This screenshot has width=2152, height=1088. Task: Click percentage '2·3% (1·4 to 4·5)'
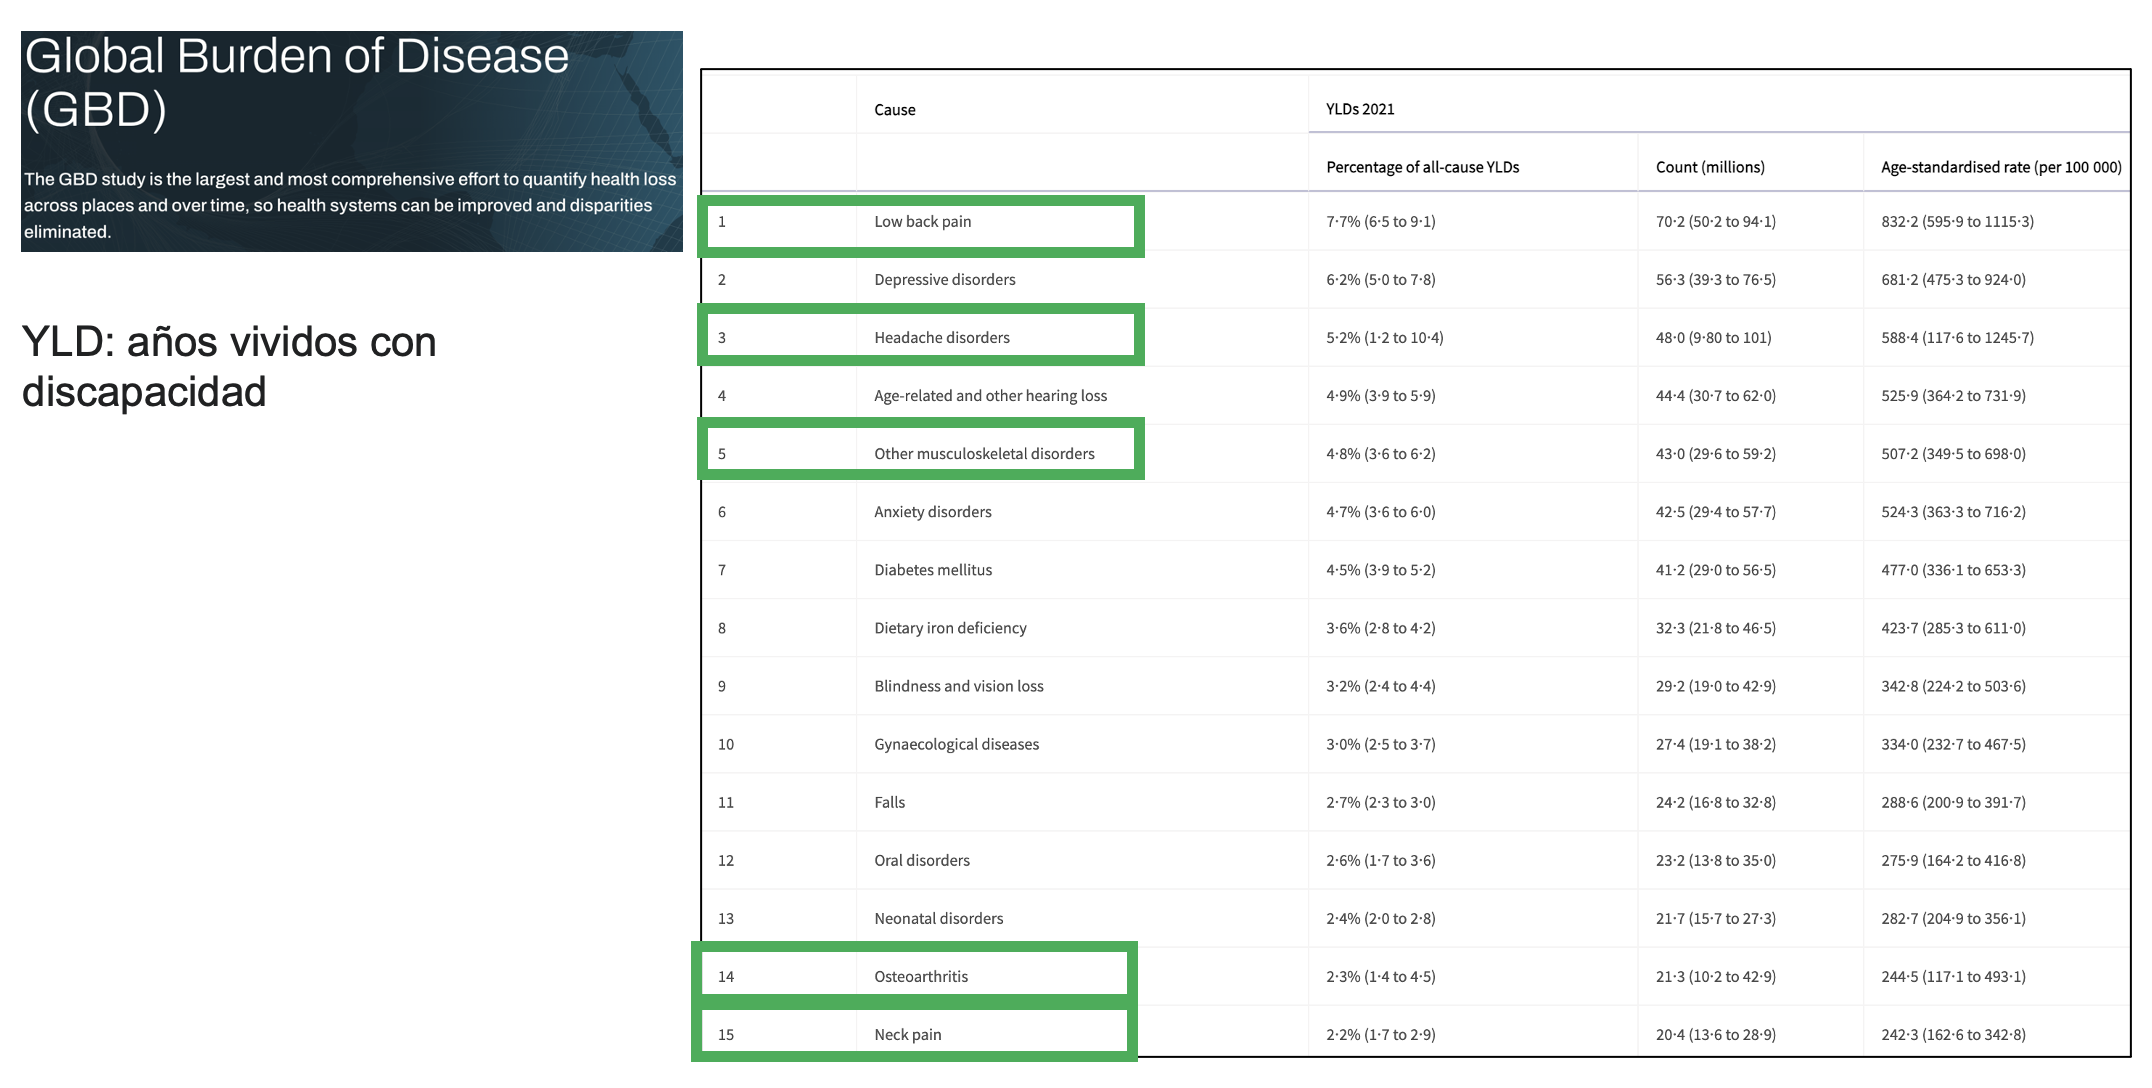pyautogui.click(x=1380, y=976)
